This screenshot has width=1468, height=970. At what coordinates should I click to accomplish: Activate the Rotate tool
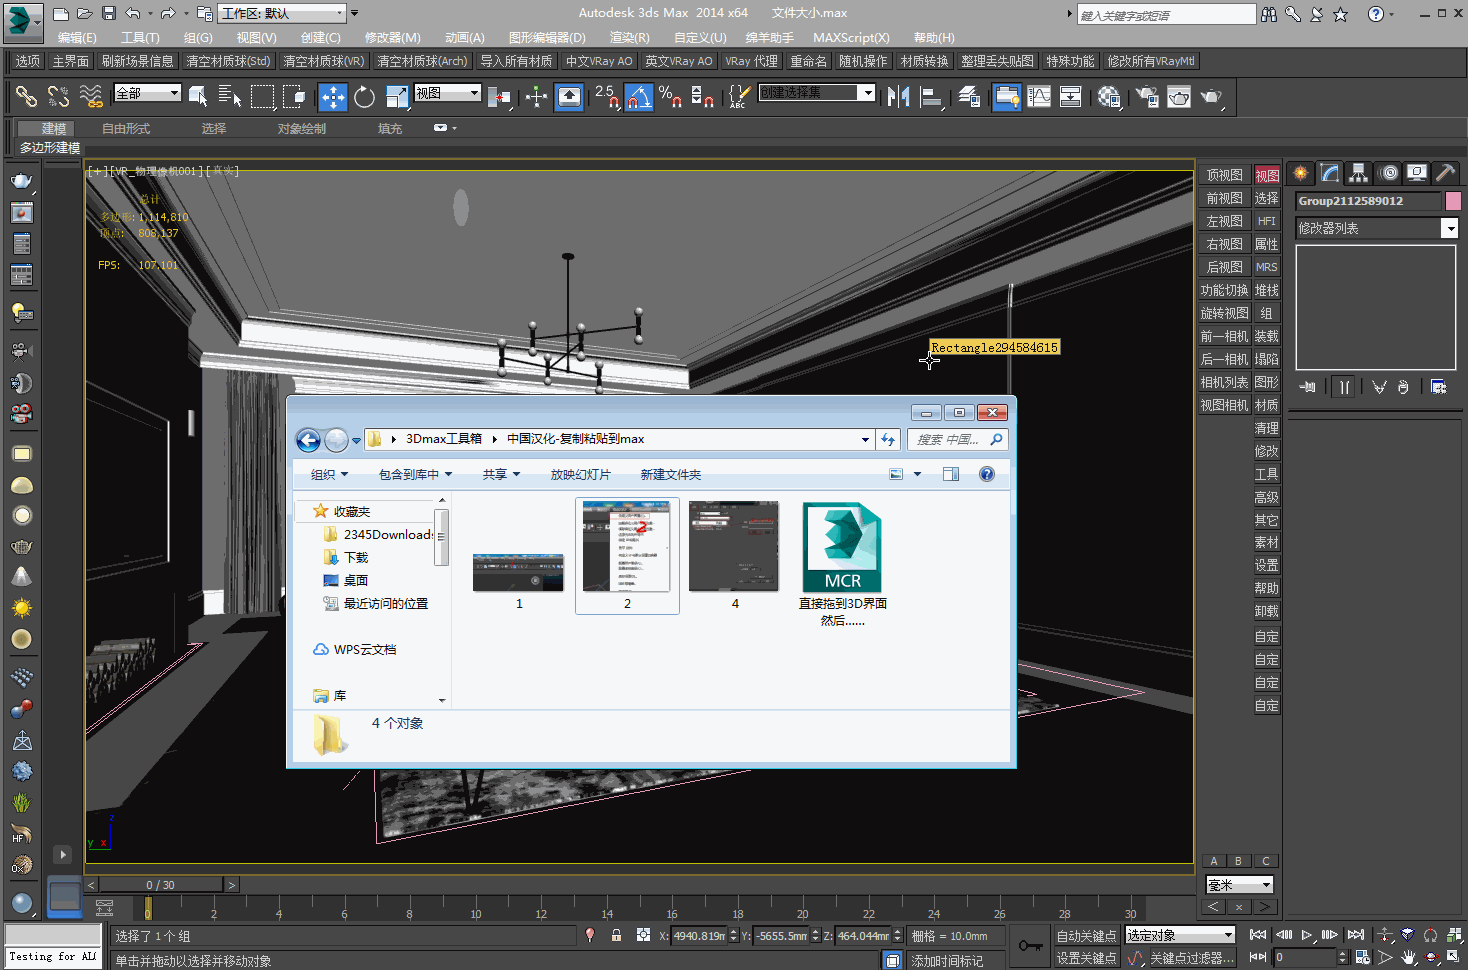coord(364,97)
